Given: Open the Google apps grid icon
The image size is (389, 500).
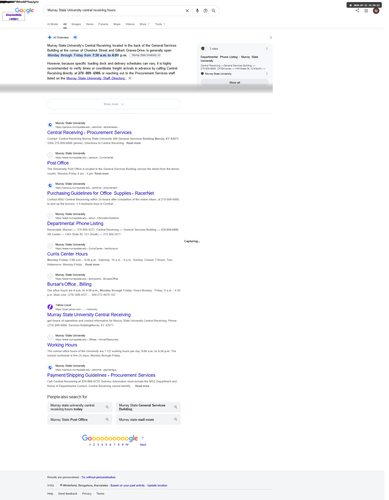Looking at the screenshot, I should (x=366, y=11).
